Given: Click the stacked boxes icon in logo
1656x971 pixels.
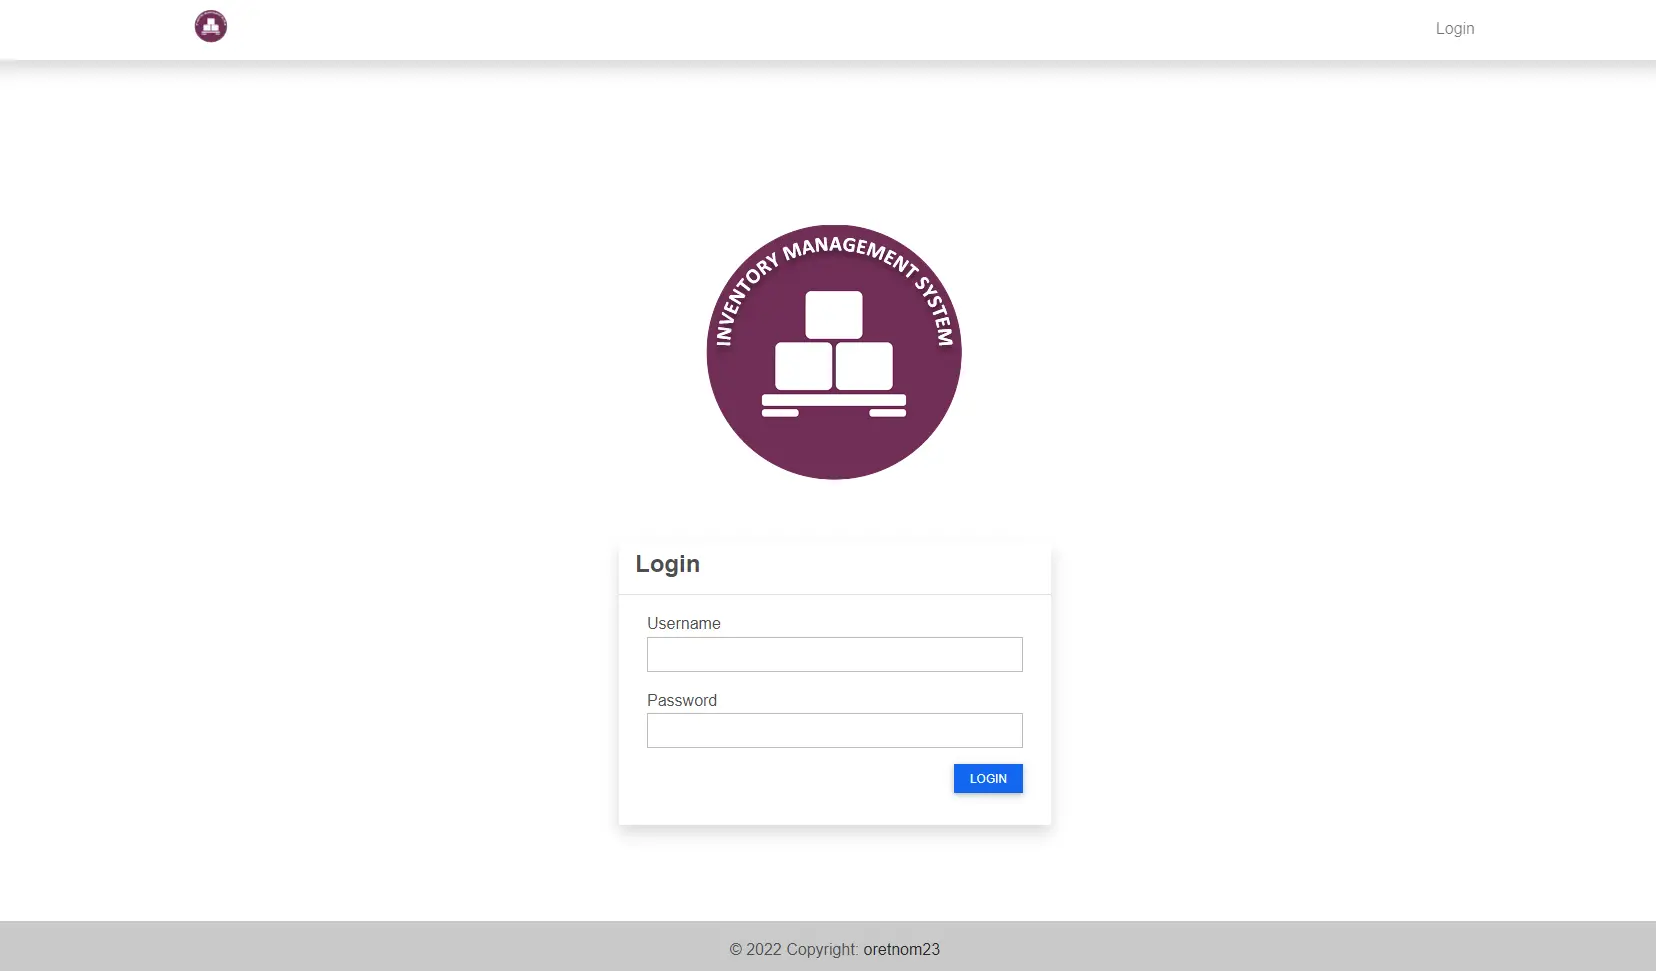Looking at the screenshot, I should pos(834,340).
